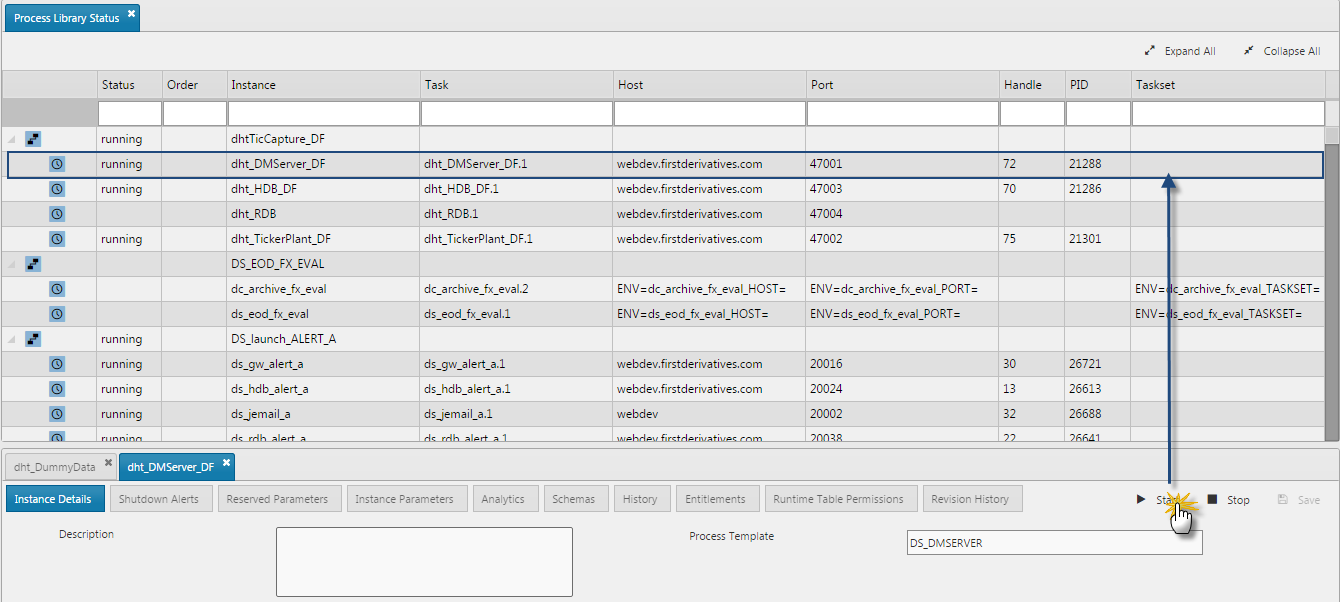Sort by the Status column header
Image resolution: width=1340 pixels, height=602 pixels.
129,85
